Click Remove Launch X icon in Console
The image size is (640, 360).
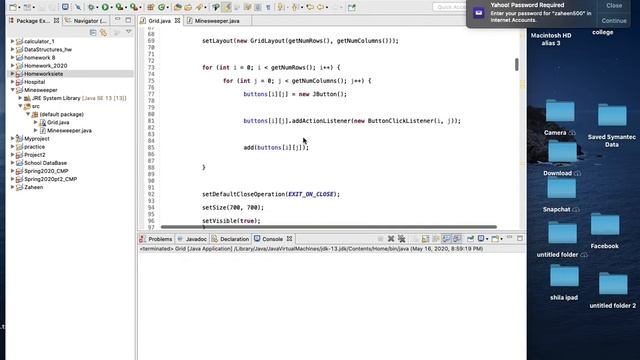point(391,239)
